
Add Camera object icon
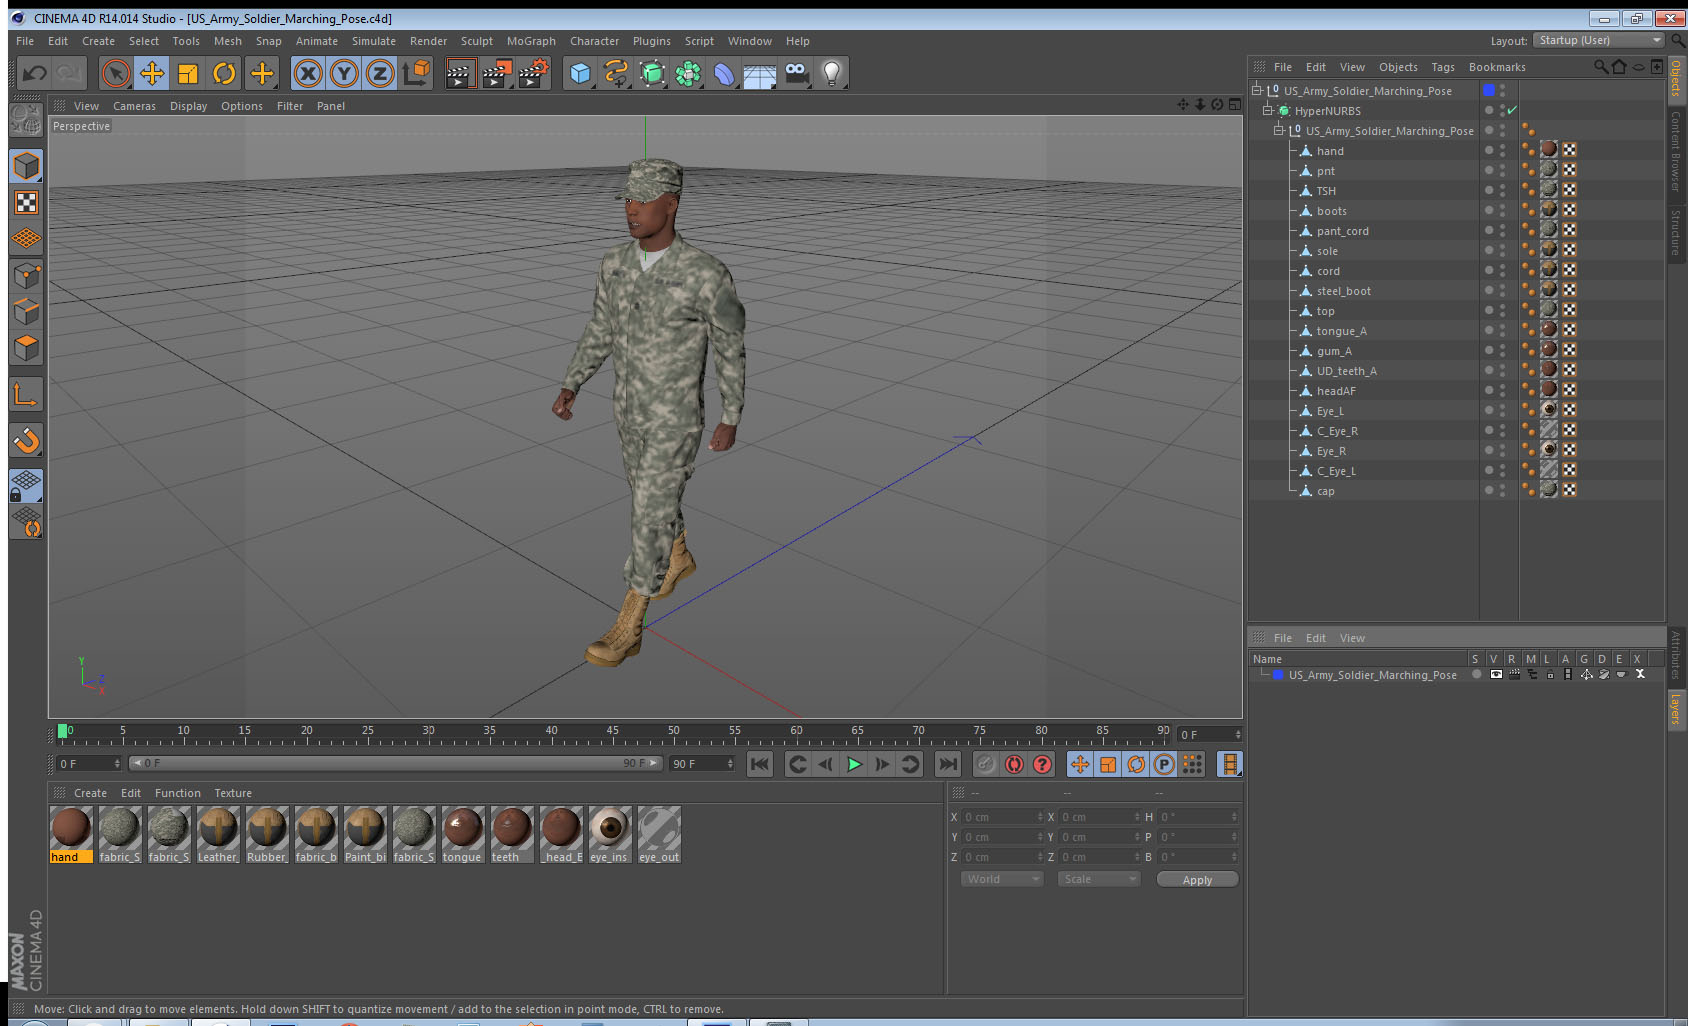click(796, 73)
